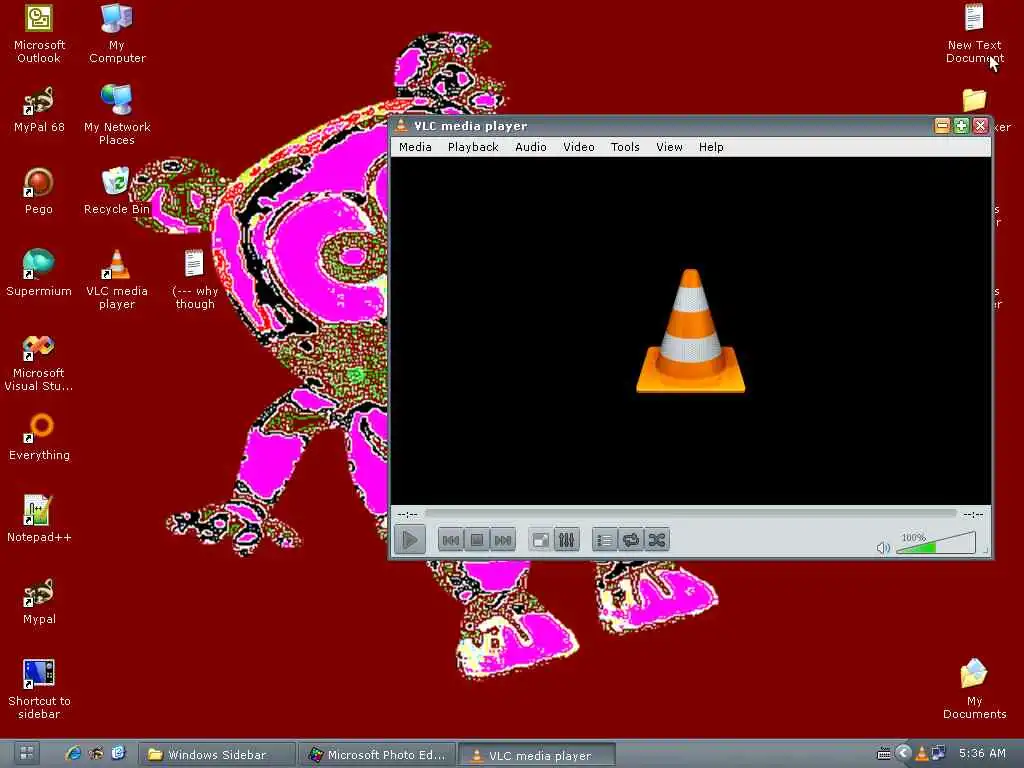
Task: Open the Playback menu
Action: point(473,147)
